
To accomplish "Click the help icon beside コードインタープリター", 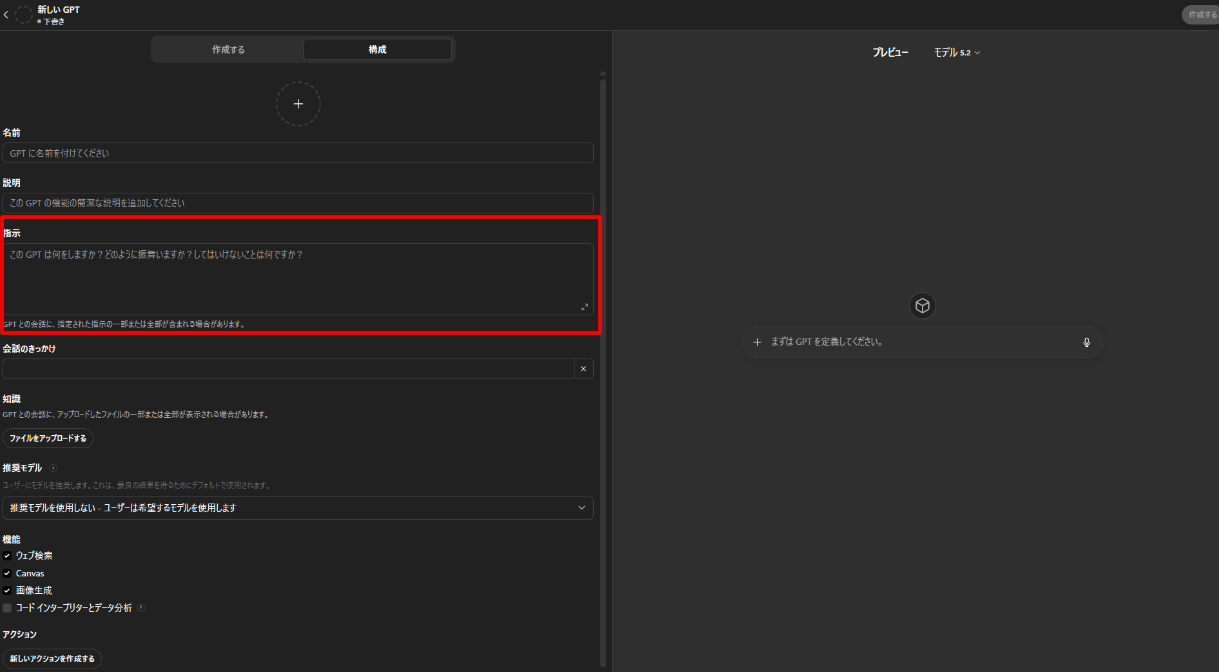I will [x=141, y=608].
